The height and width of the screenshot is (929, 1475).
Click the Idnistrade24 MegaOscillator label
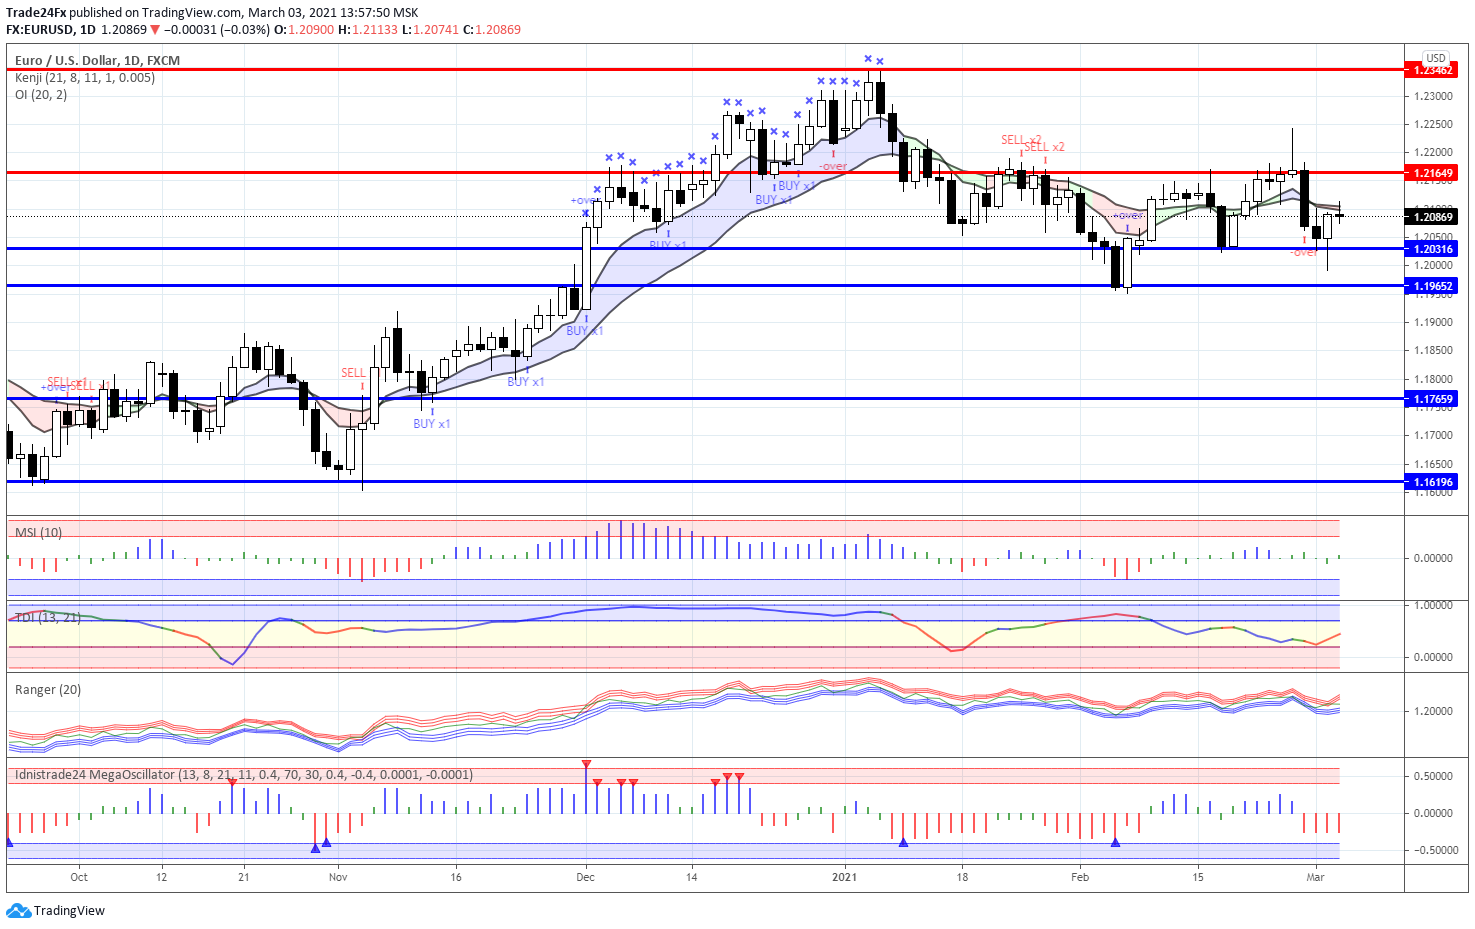point(244,775)
